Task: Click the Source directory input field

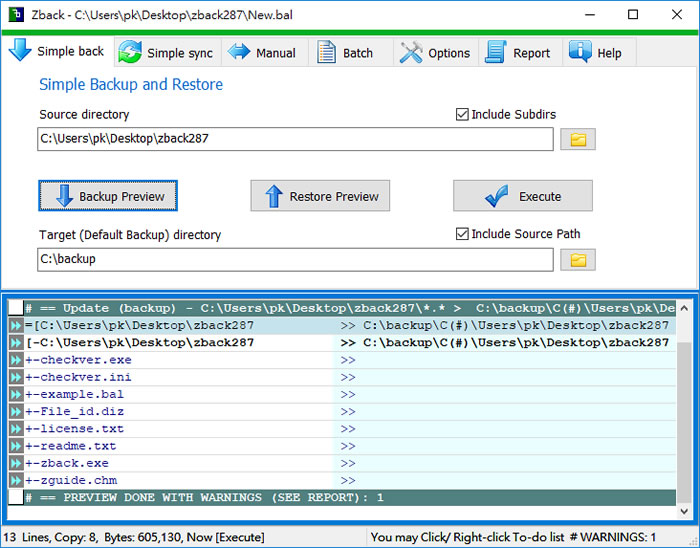Action: pos(295,139)
